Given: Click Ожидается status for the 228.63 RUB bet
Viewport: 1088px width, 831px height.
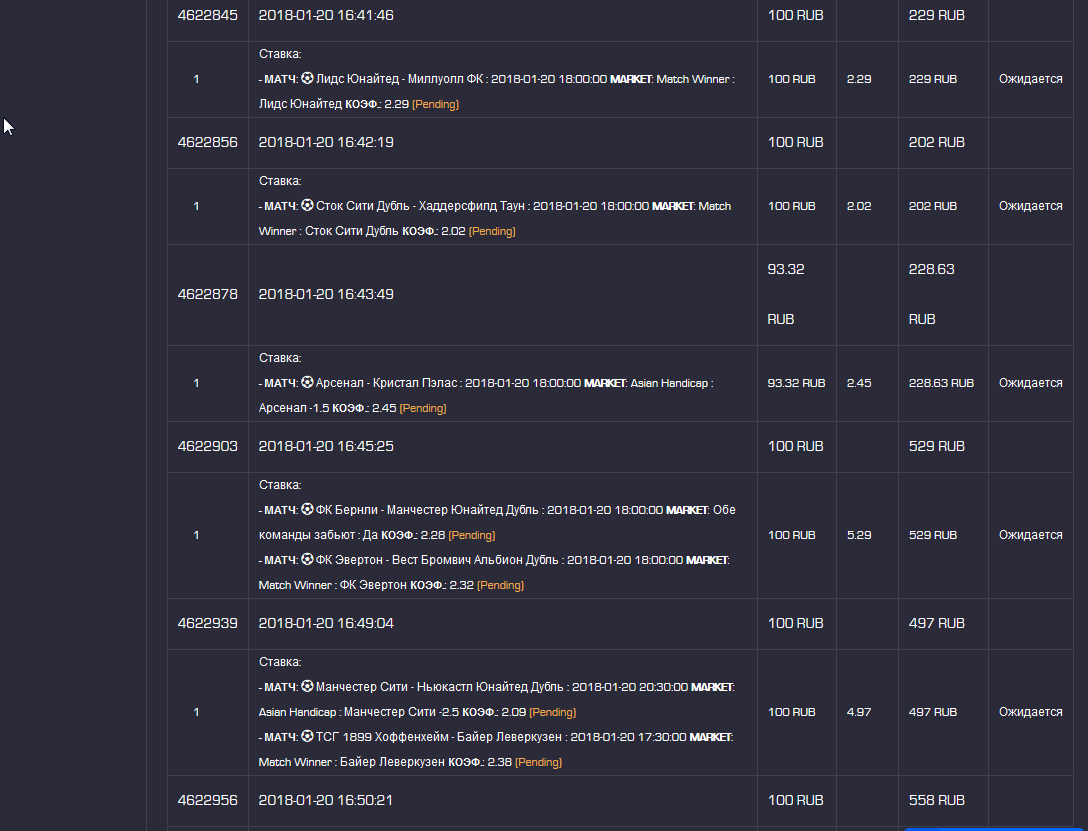Looking at the screenshot, I should pos(1030,383).
